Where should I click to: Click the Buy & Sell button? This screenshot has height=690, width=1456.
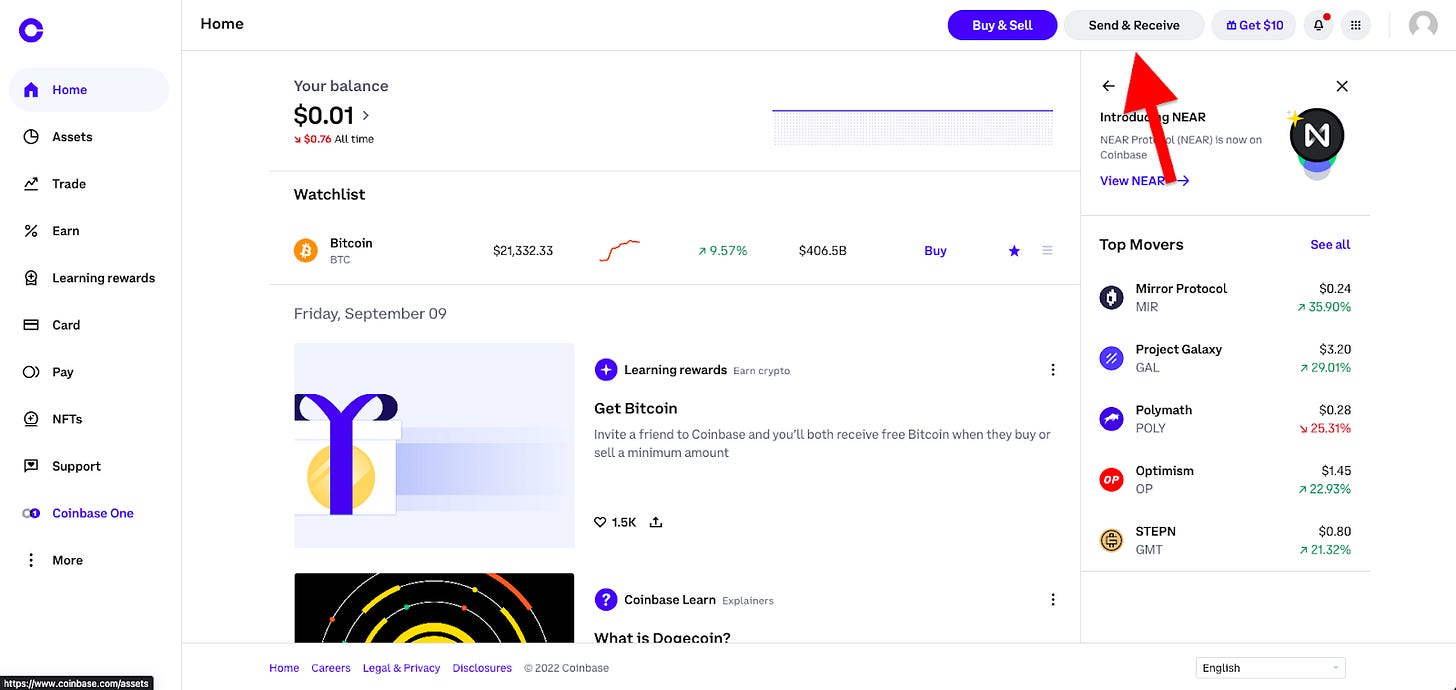click(x=1002, y=25)
